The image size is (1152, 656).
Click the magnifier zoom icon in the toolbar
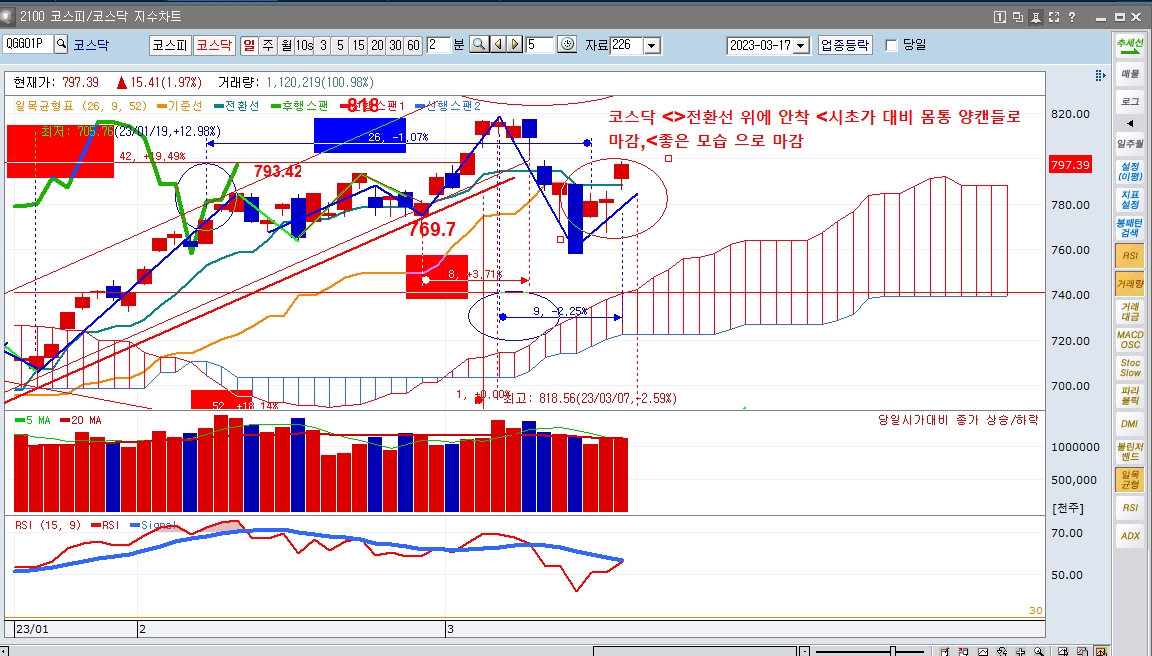coord(479,45)
